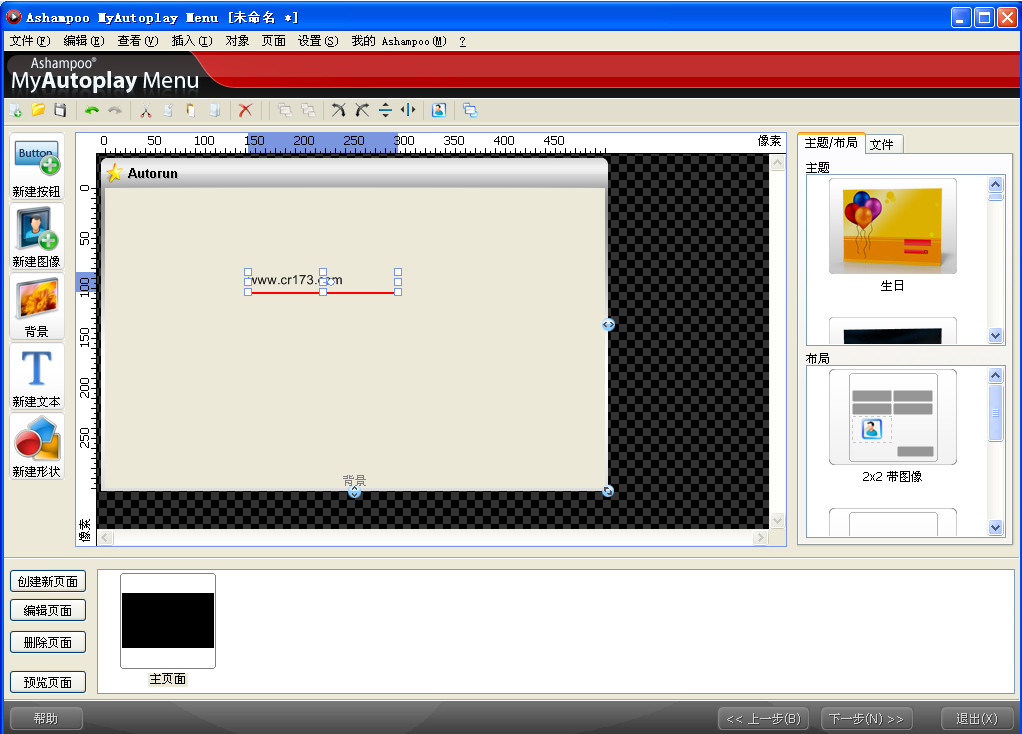Add new text with 新建文本
Image resolution: width=1022 pixels, height=734 pixels.
click(36, 377)
